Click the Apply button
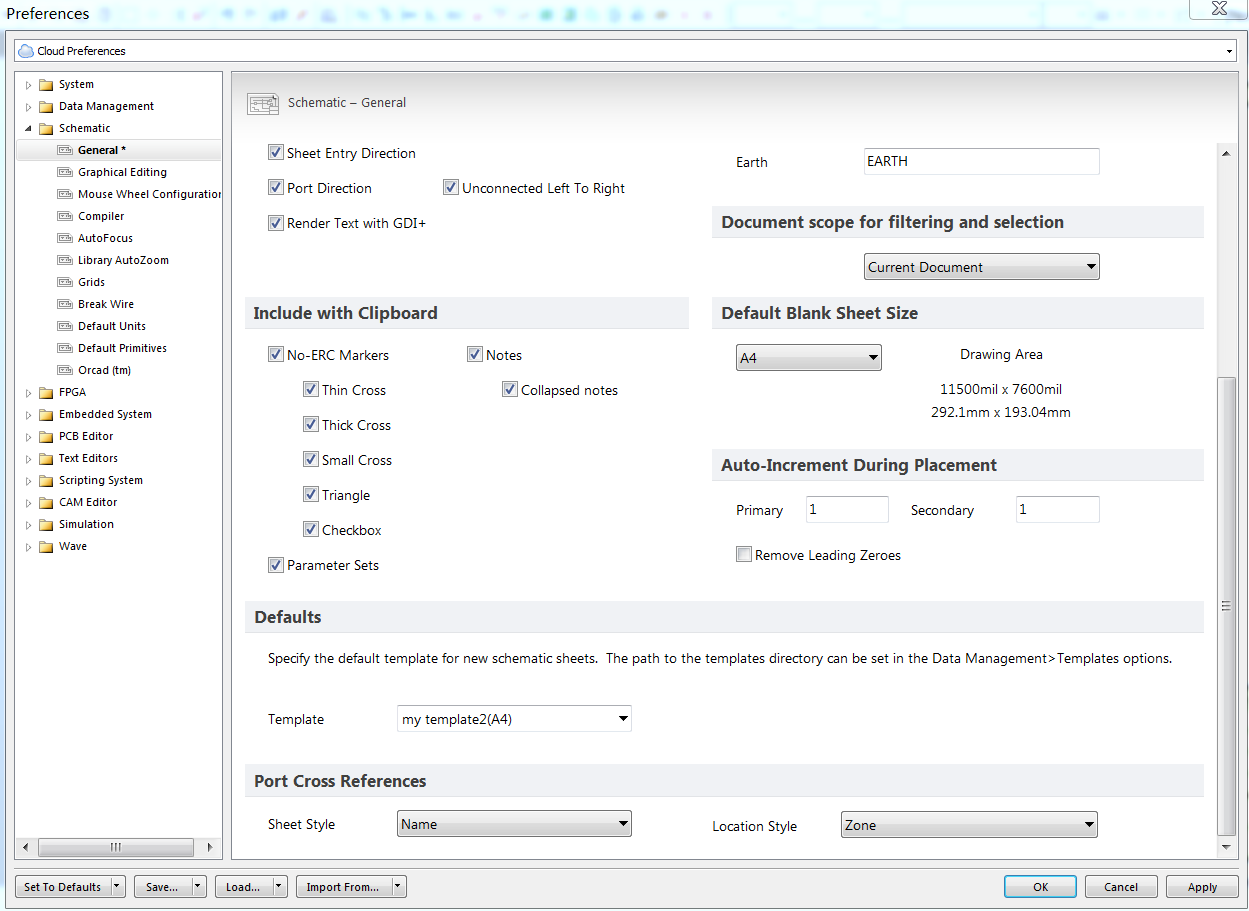1249x911 pixels. pyautogui.click(x=1202, y=887)
